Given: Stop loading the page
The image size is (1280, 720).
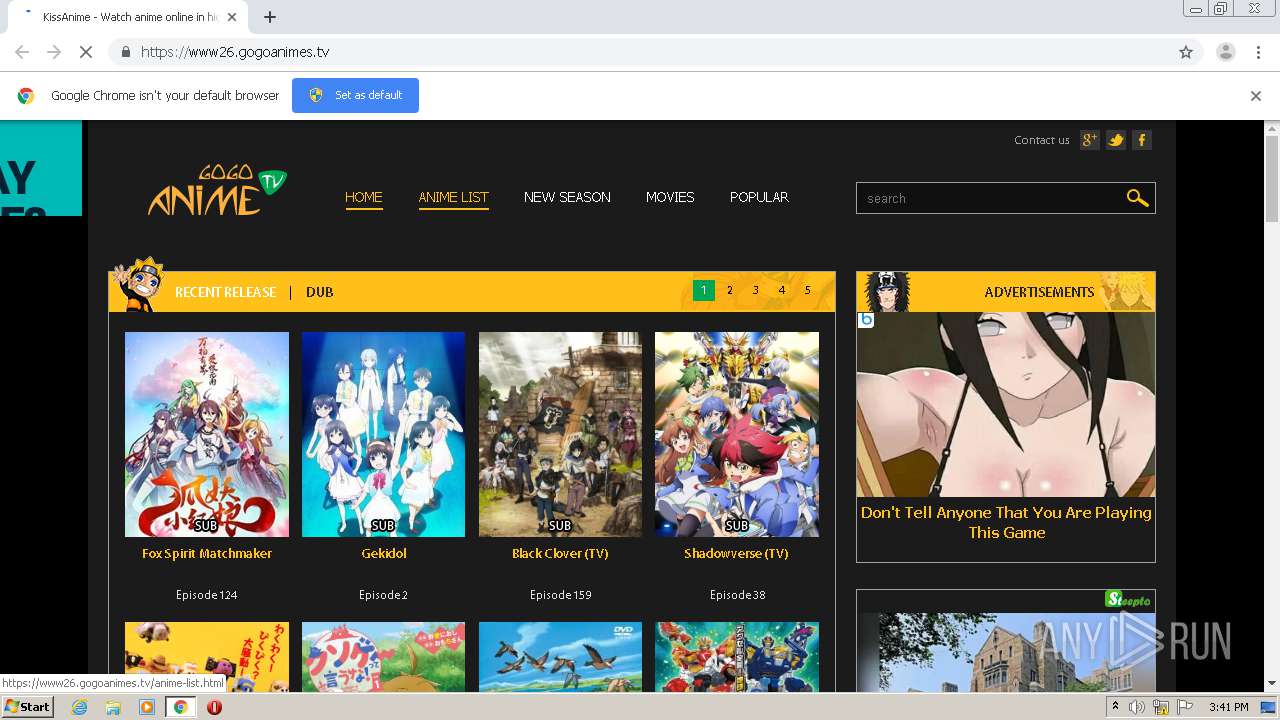Looking at the screenshot, I should tap(85, 52).
